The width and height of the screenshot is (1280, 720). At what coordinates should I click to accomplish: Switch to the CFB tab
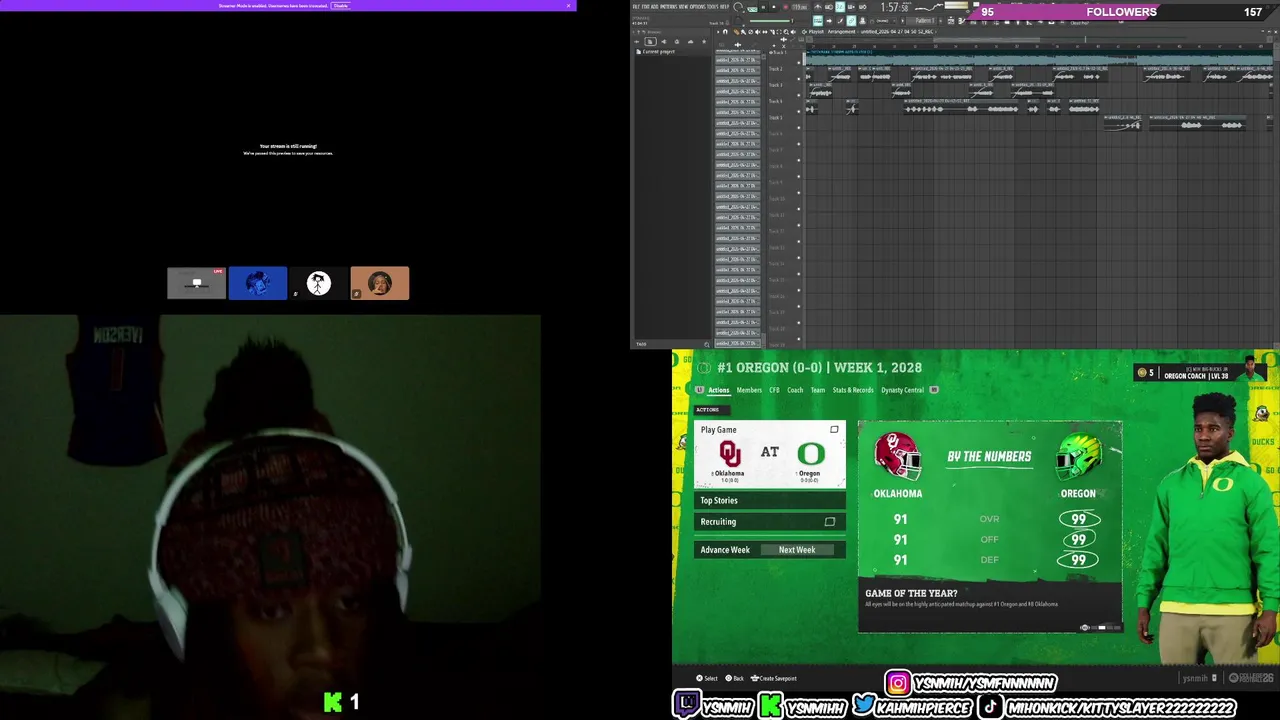pos(774,390)
